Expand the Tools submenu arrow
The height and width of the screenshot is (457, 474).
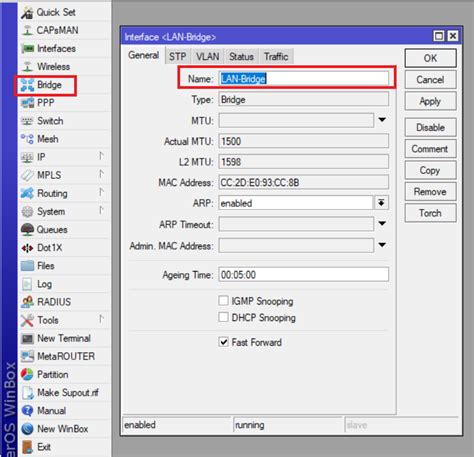[x=101, y=319]
